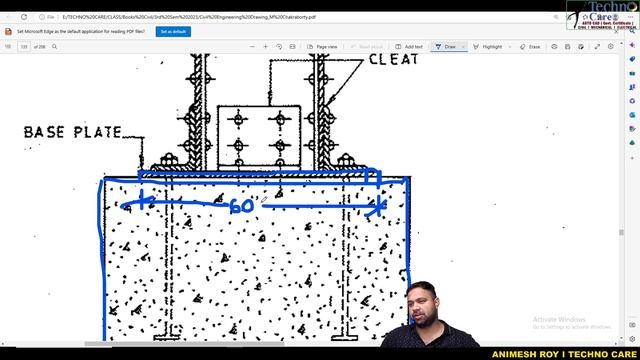Rotate the PDF page
This screenshot has width=640, height=360.
point(279,47)
